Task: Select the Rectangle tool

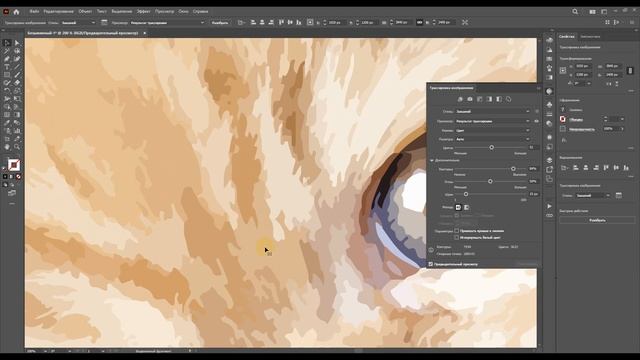Action: tap(7, 75)
